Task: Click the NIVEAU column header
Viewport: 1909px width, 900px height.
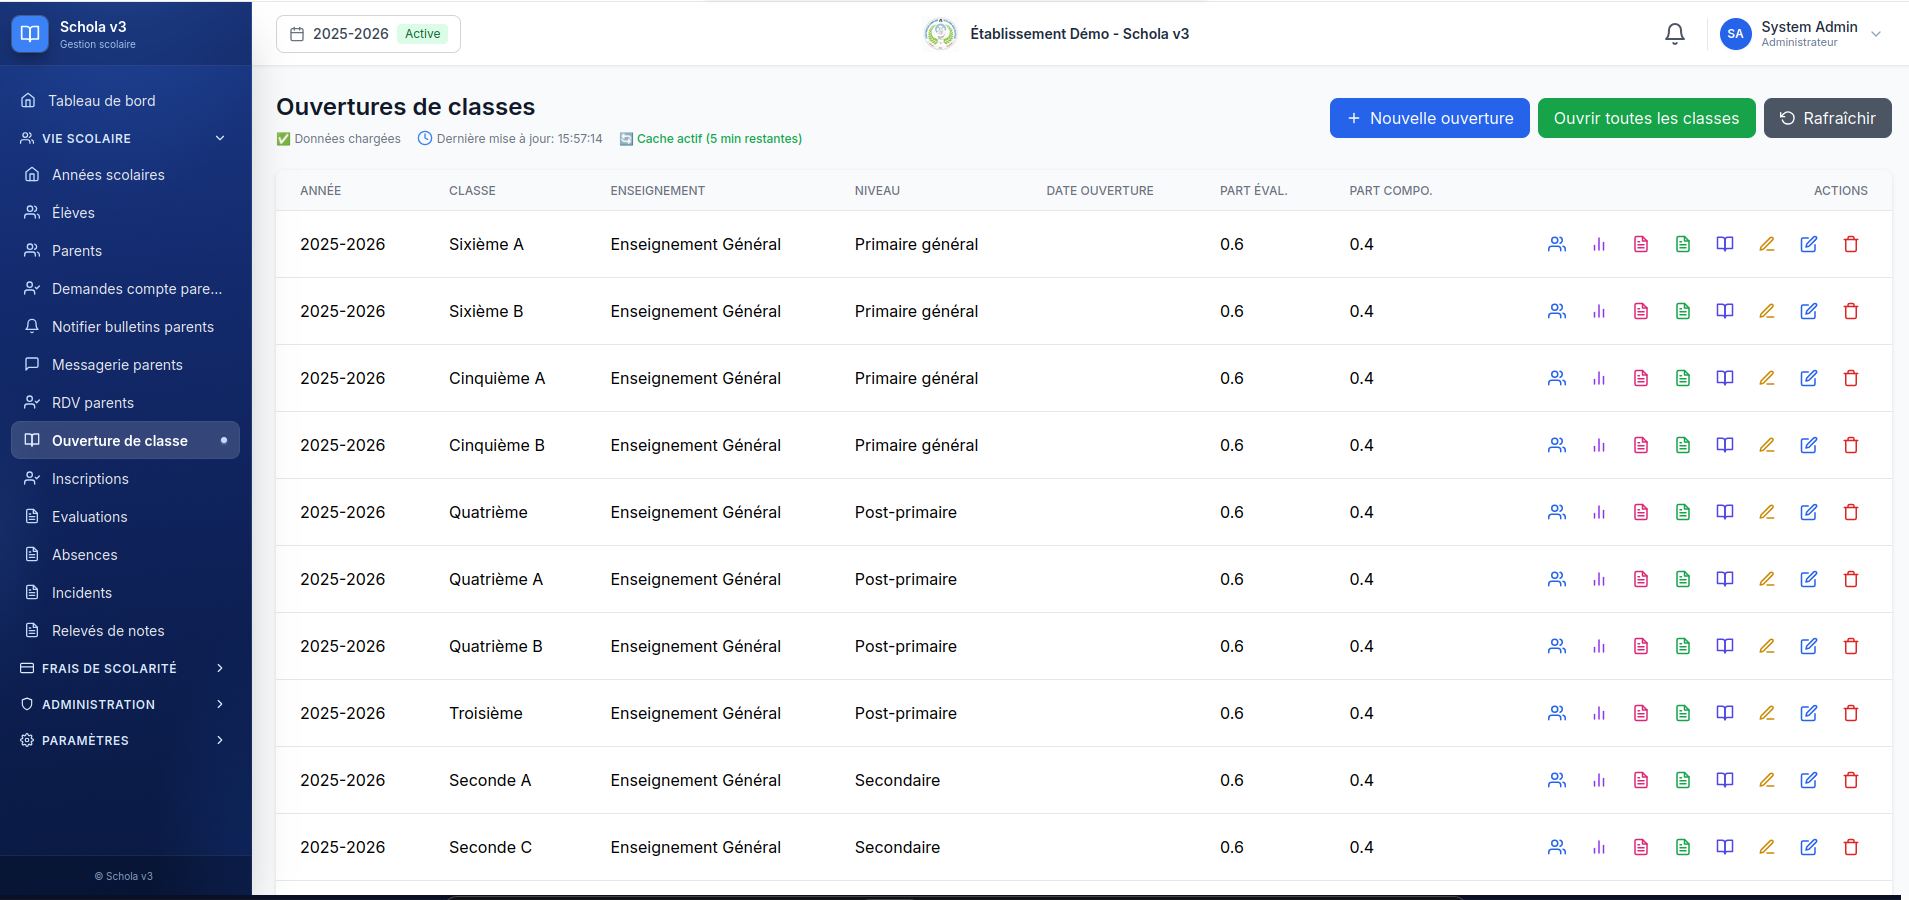Action: point(877,191)
